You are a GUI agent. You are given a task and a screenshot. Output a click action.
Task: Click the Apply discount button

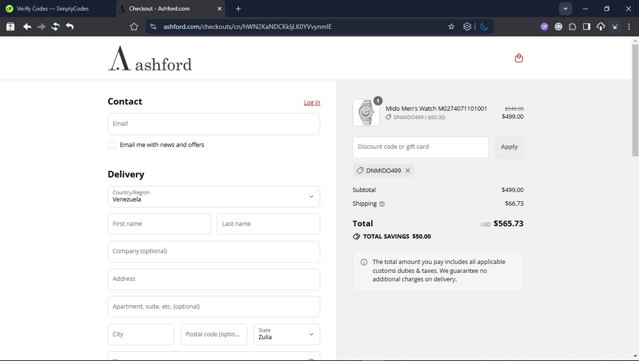click(x=509, y=147)
